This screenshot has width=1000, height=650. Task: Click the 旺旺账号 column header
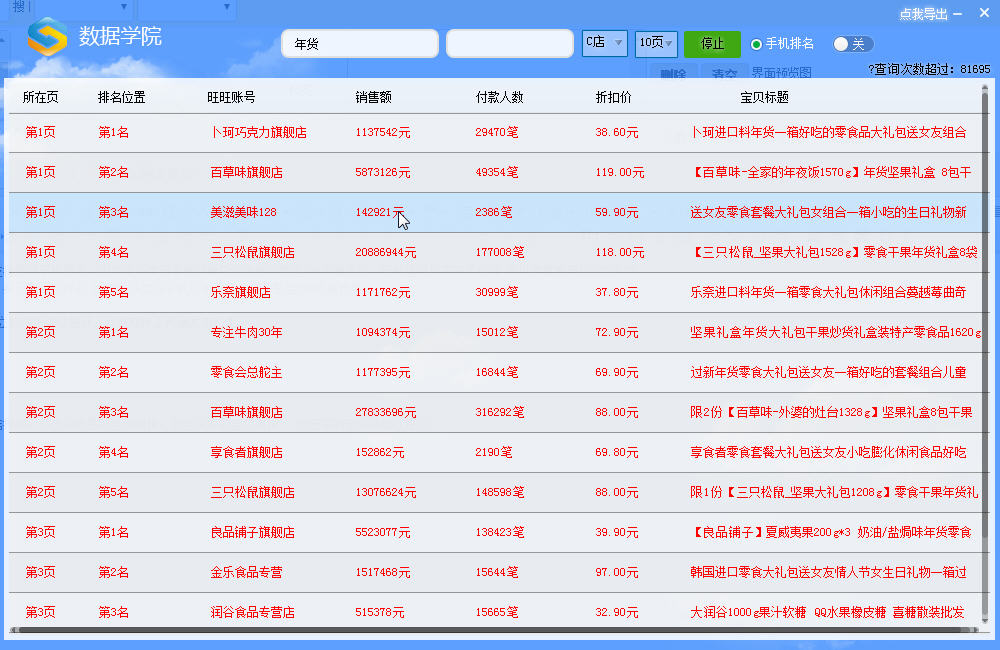pos(231,97)
